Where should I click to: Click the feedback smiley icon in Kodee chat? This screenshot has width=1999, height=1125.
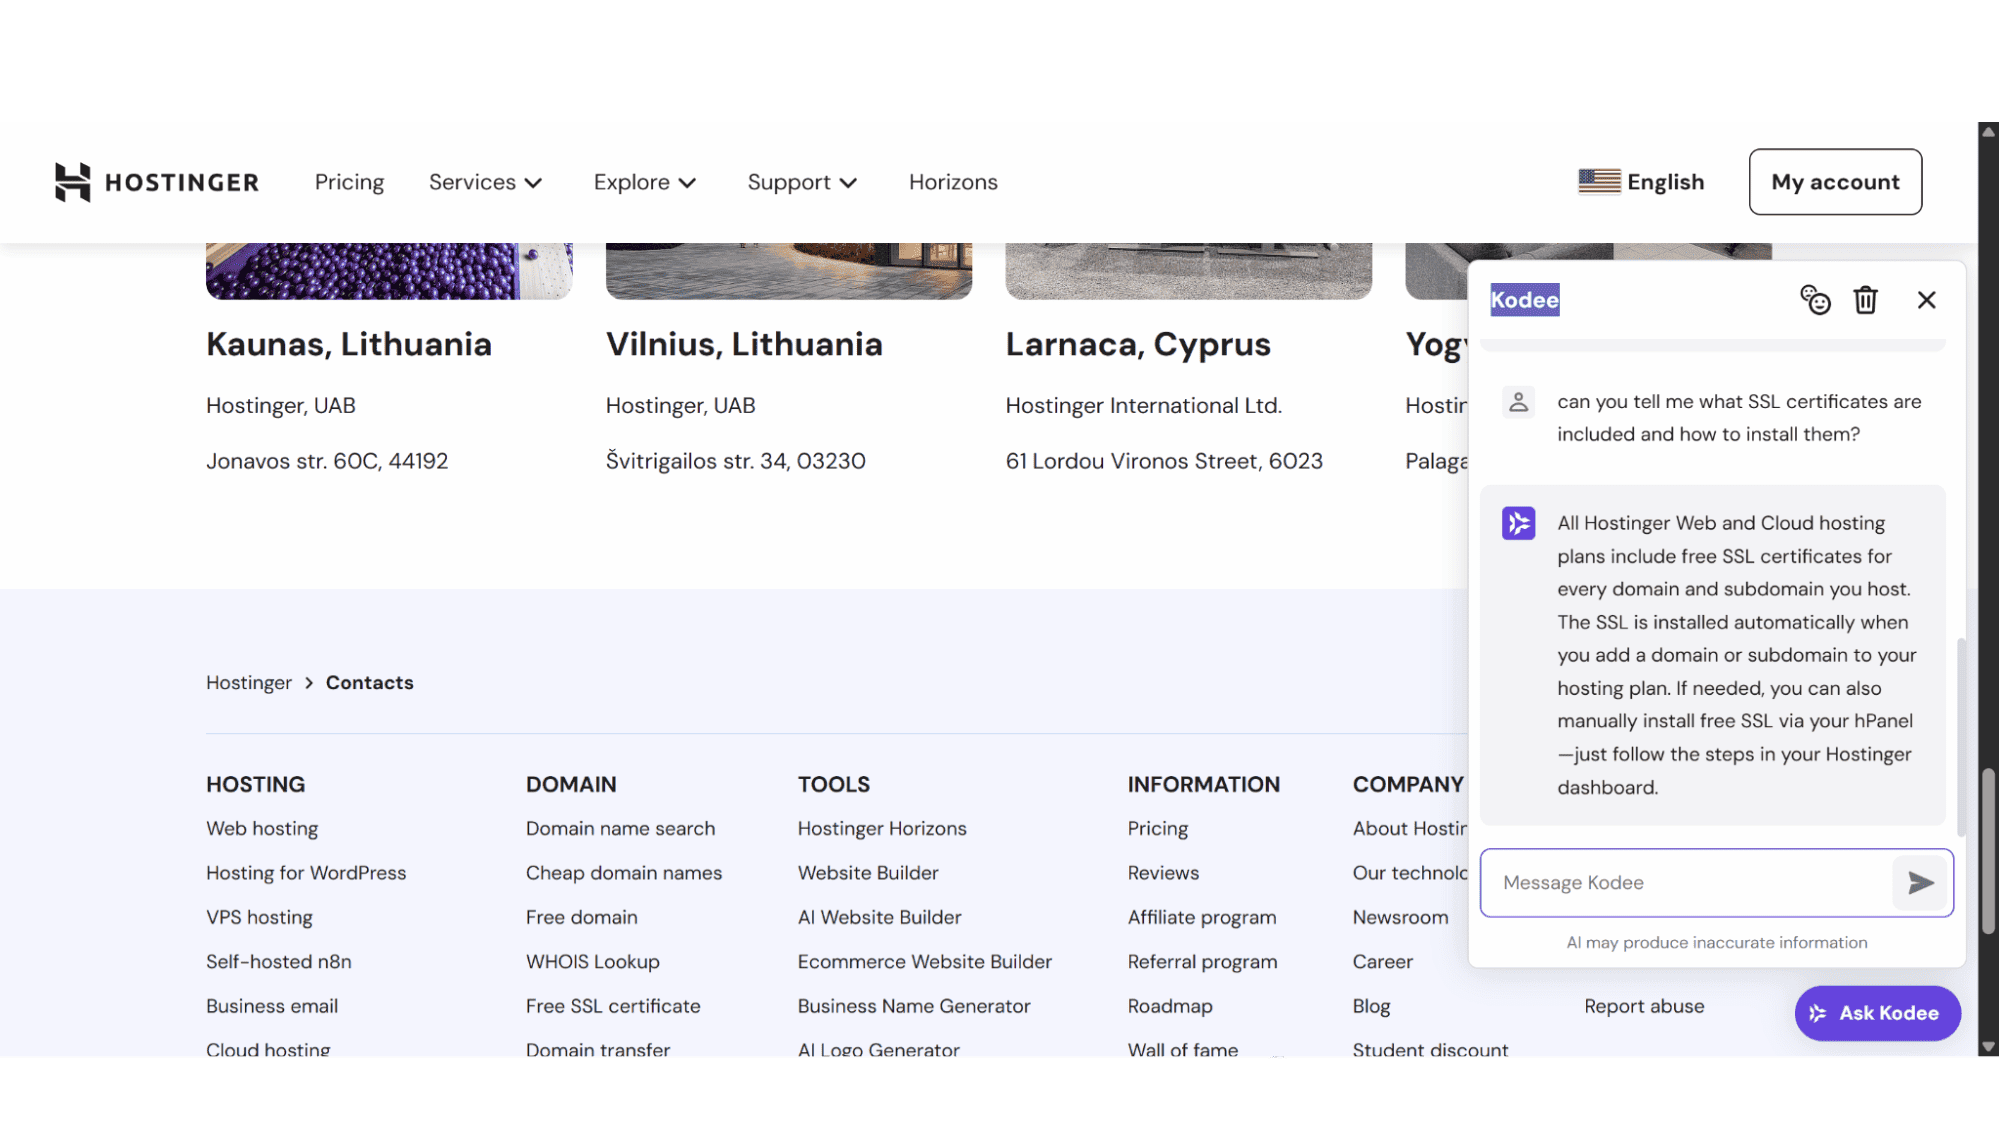pos(1815,300)
